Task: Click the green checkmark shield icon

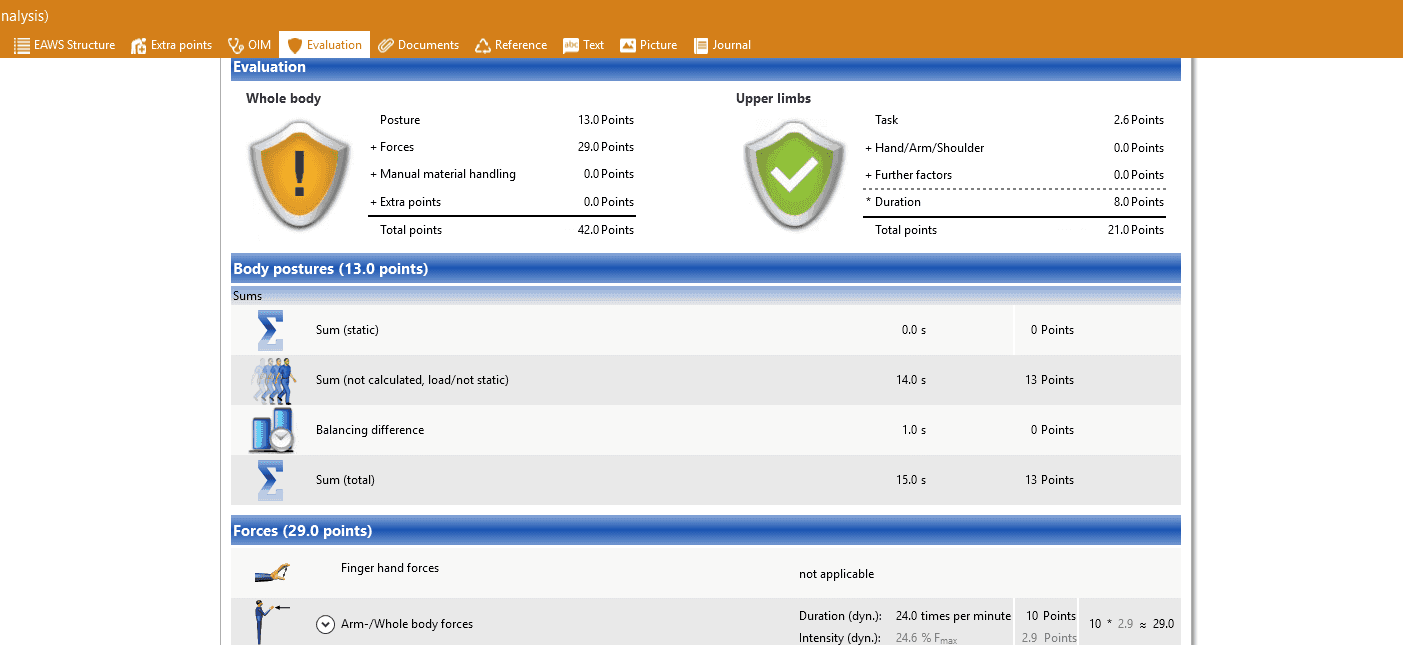Action: click(x=793, y=175)
